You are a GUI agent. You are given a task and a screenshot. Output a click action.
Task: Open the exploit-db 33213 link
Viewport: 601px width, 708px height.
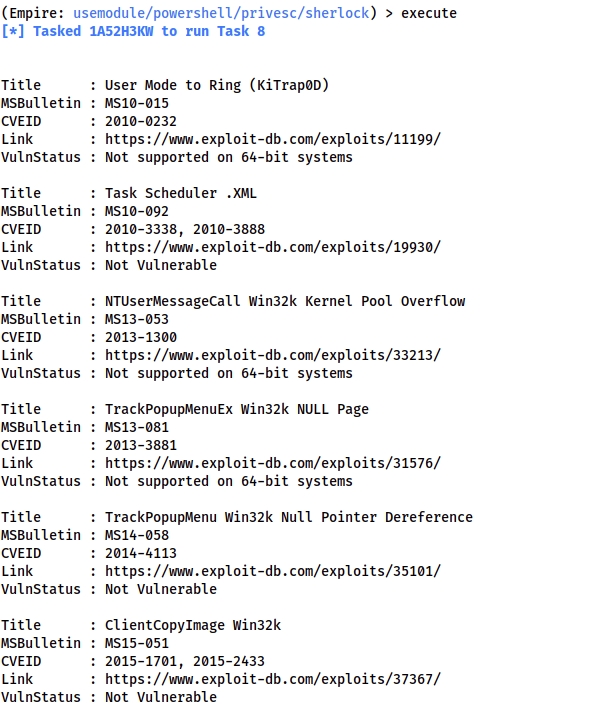[x=272, y=355]
